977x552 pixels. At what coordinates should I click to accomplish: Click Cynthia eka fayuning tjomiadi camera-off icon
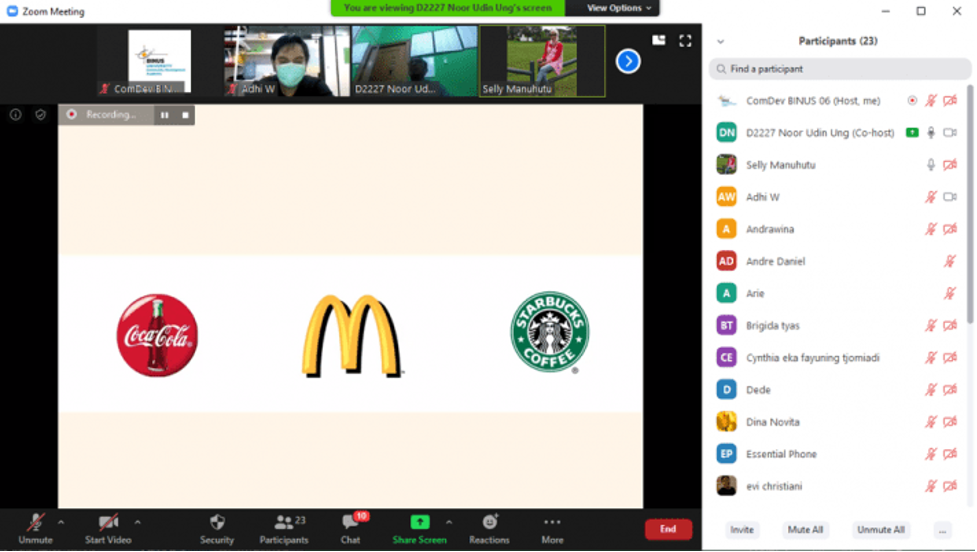(x=950, y=358)
